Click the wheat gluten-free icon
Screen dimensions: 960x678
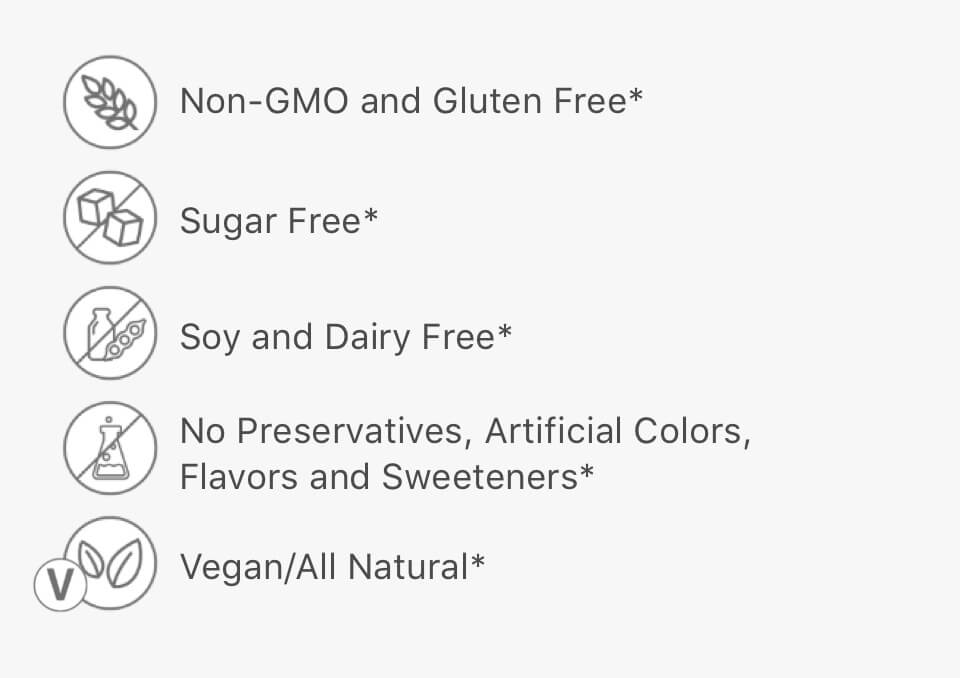click(x=110, y=102)
